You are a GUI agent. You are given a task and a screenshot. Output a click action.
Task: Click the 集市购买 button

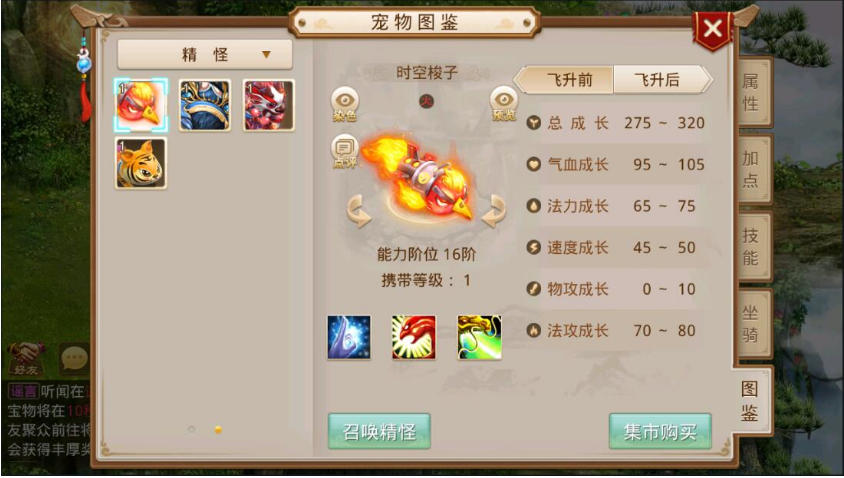(x=660, y=431)
